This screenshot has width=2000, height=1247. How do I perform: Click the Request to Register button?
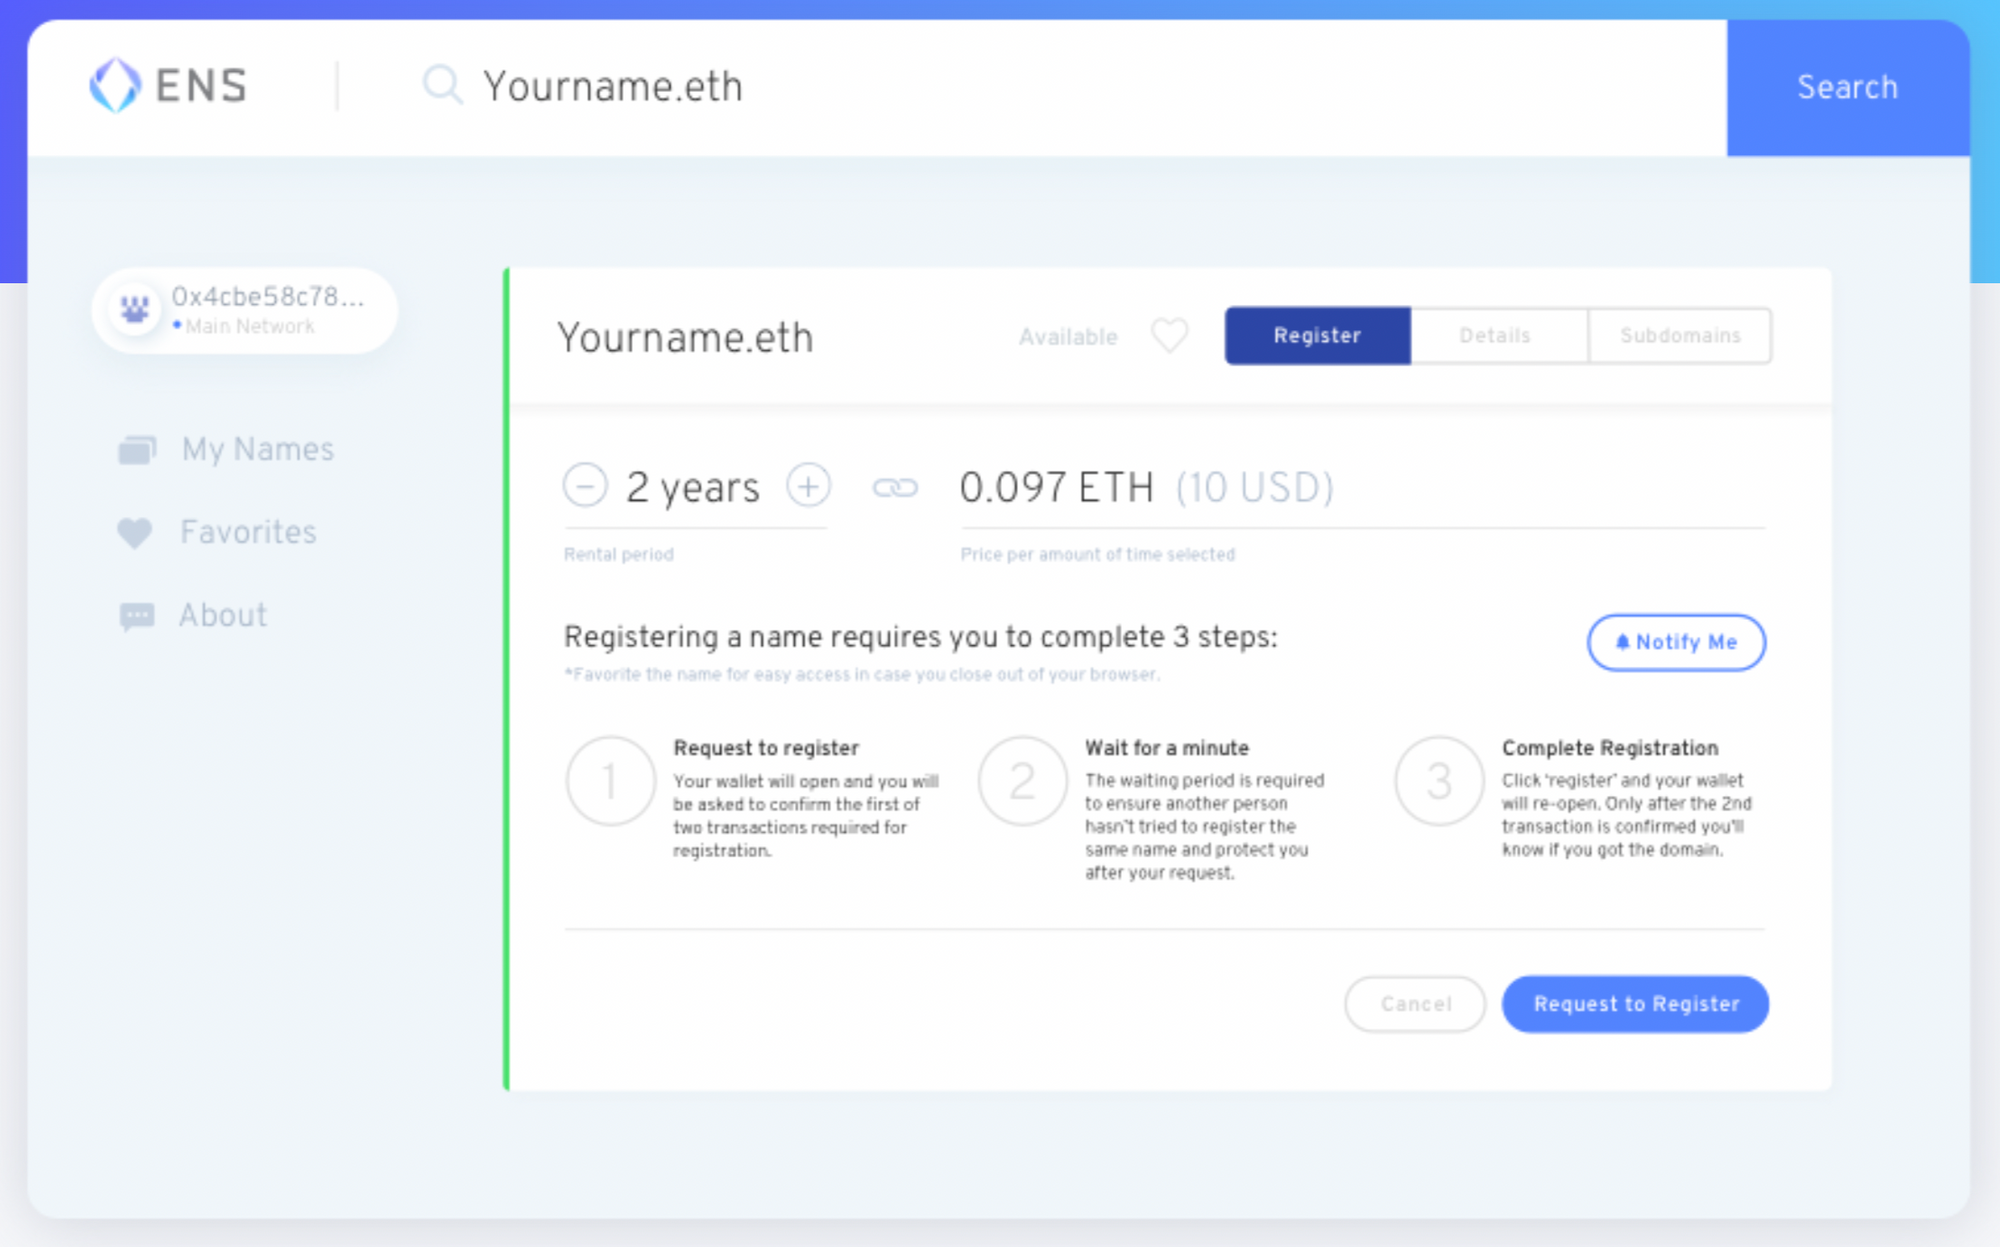(1636, 1003)
